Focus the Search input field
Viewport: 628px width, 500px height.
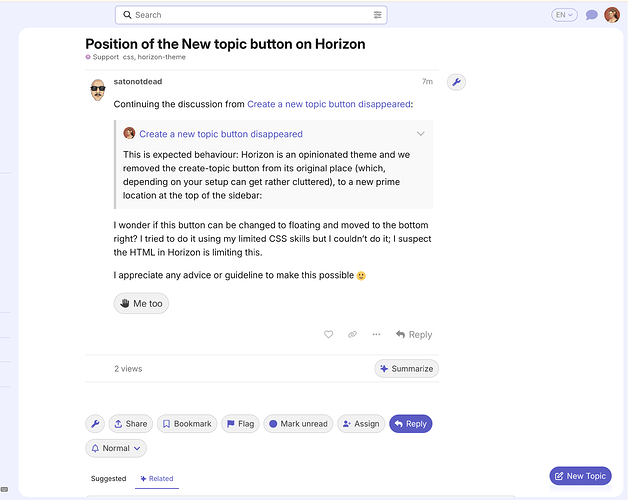(251, 15)
